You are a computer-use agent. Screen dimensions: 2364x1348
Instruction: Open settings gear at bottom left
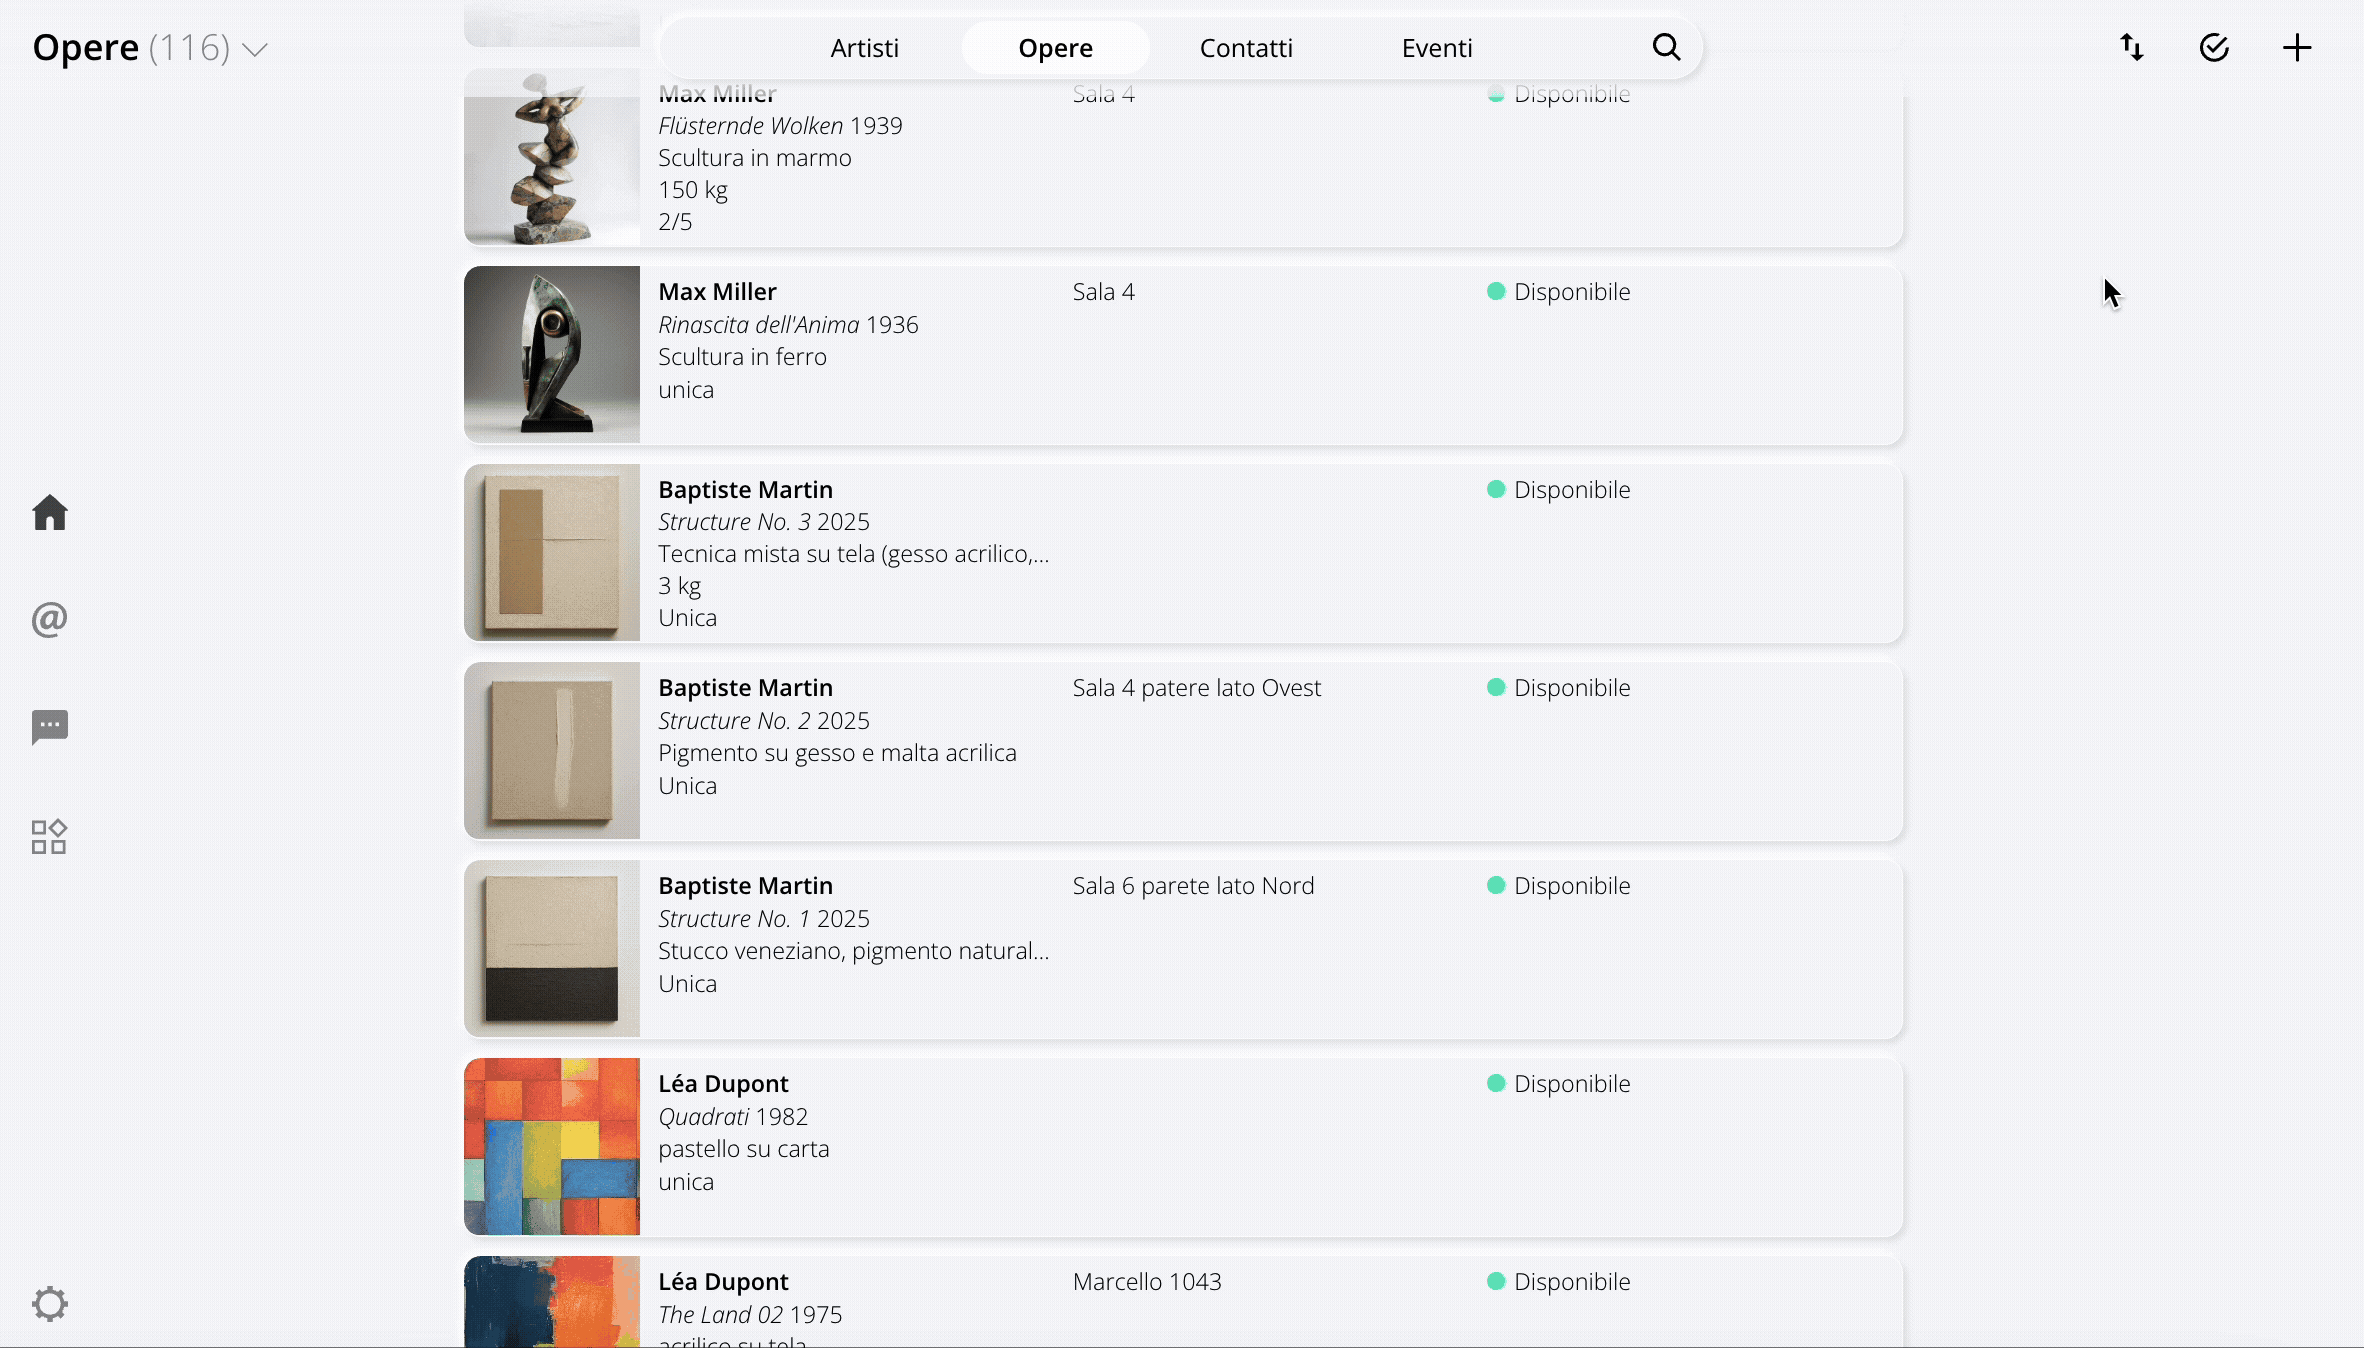click(x=49, y=1303)
